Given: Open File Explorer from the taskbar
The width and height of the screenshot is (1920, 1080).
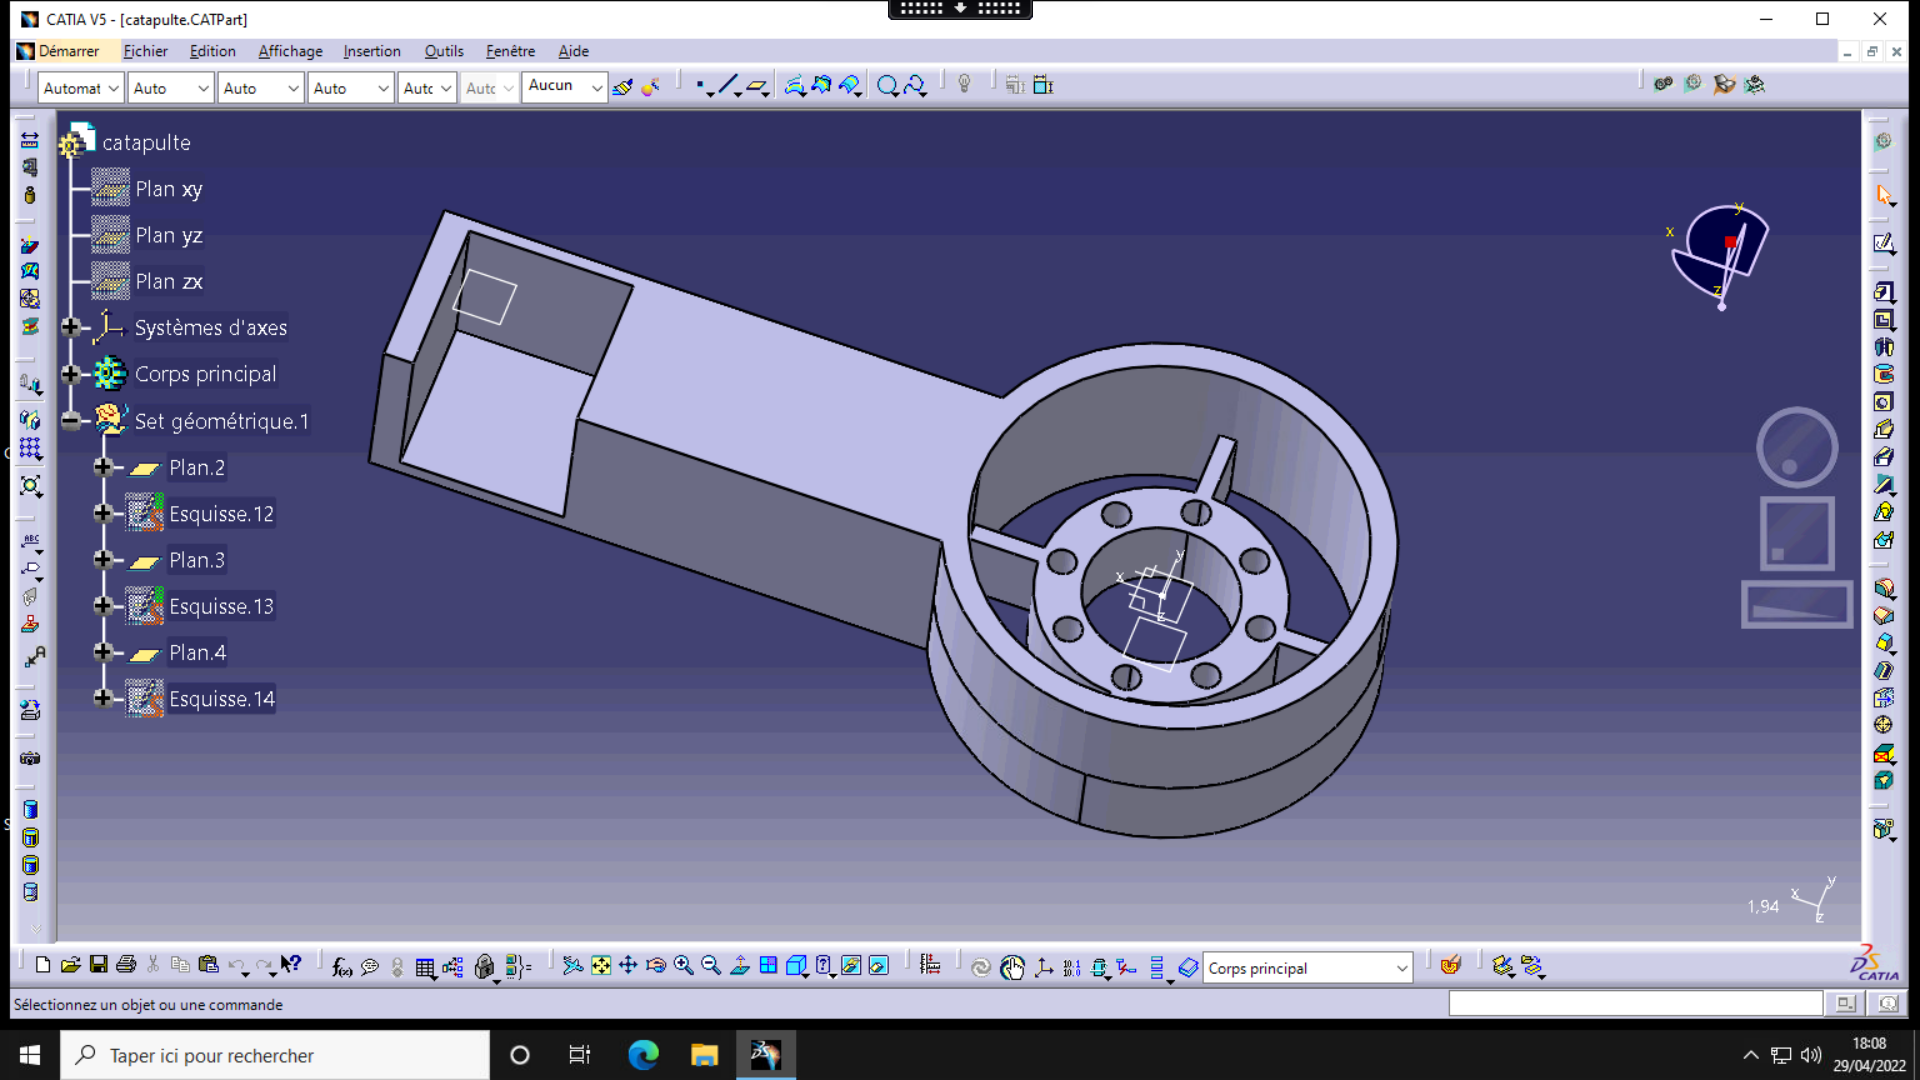Looking at the screenshot, I should pyautogui.click(x=704, y=1055).
